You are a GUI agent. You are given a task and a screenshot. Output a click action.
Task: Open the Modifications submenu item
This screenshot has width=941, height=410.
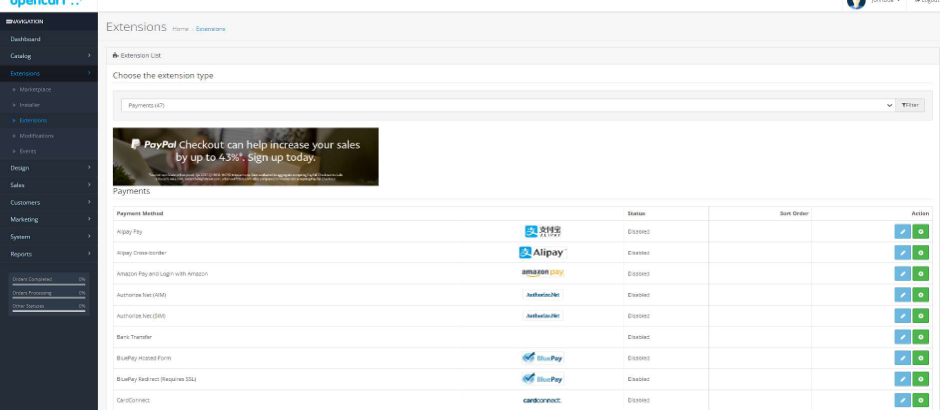[x=49, y=136]
